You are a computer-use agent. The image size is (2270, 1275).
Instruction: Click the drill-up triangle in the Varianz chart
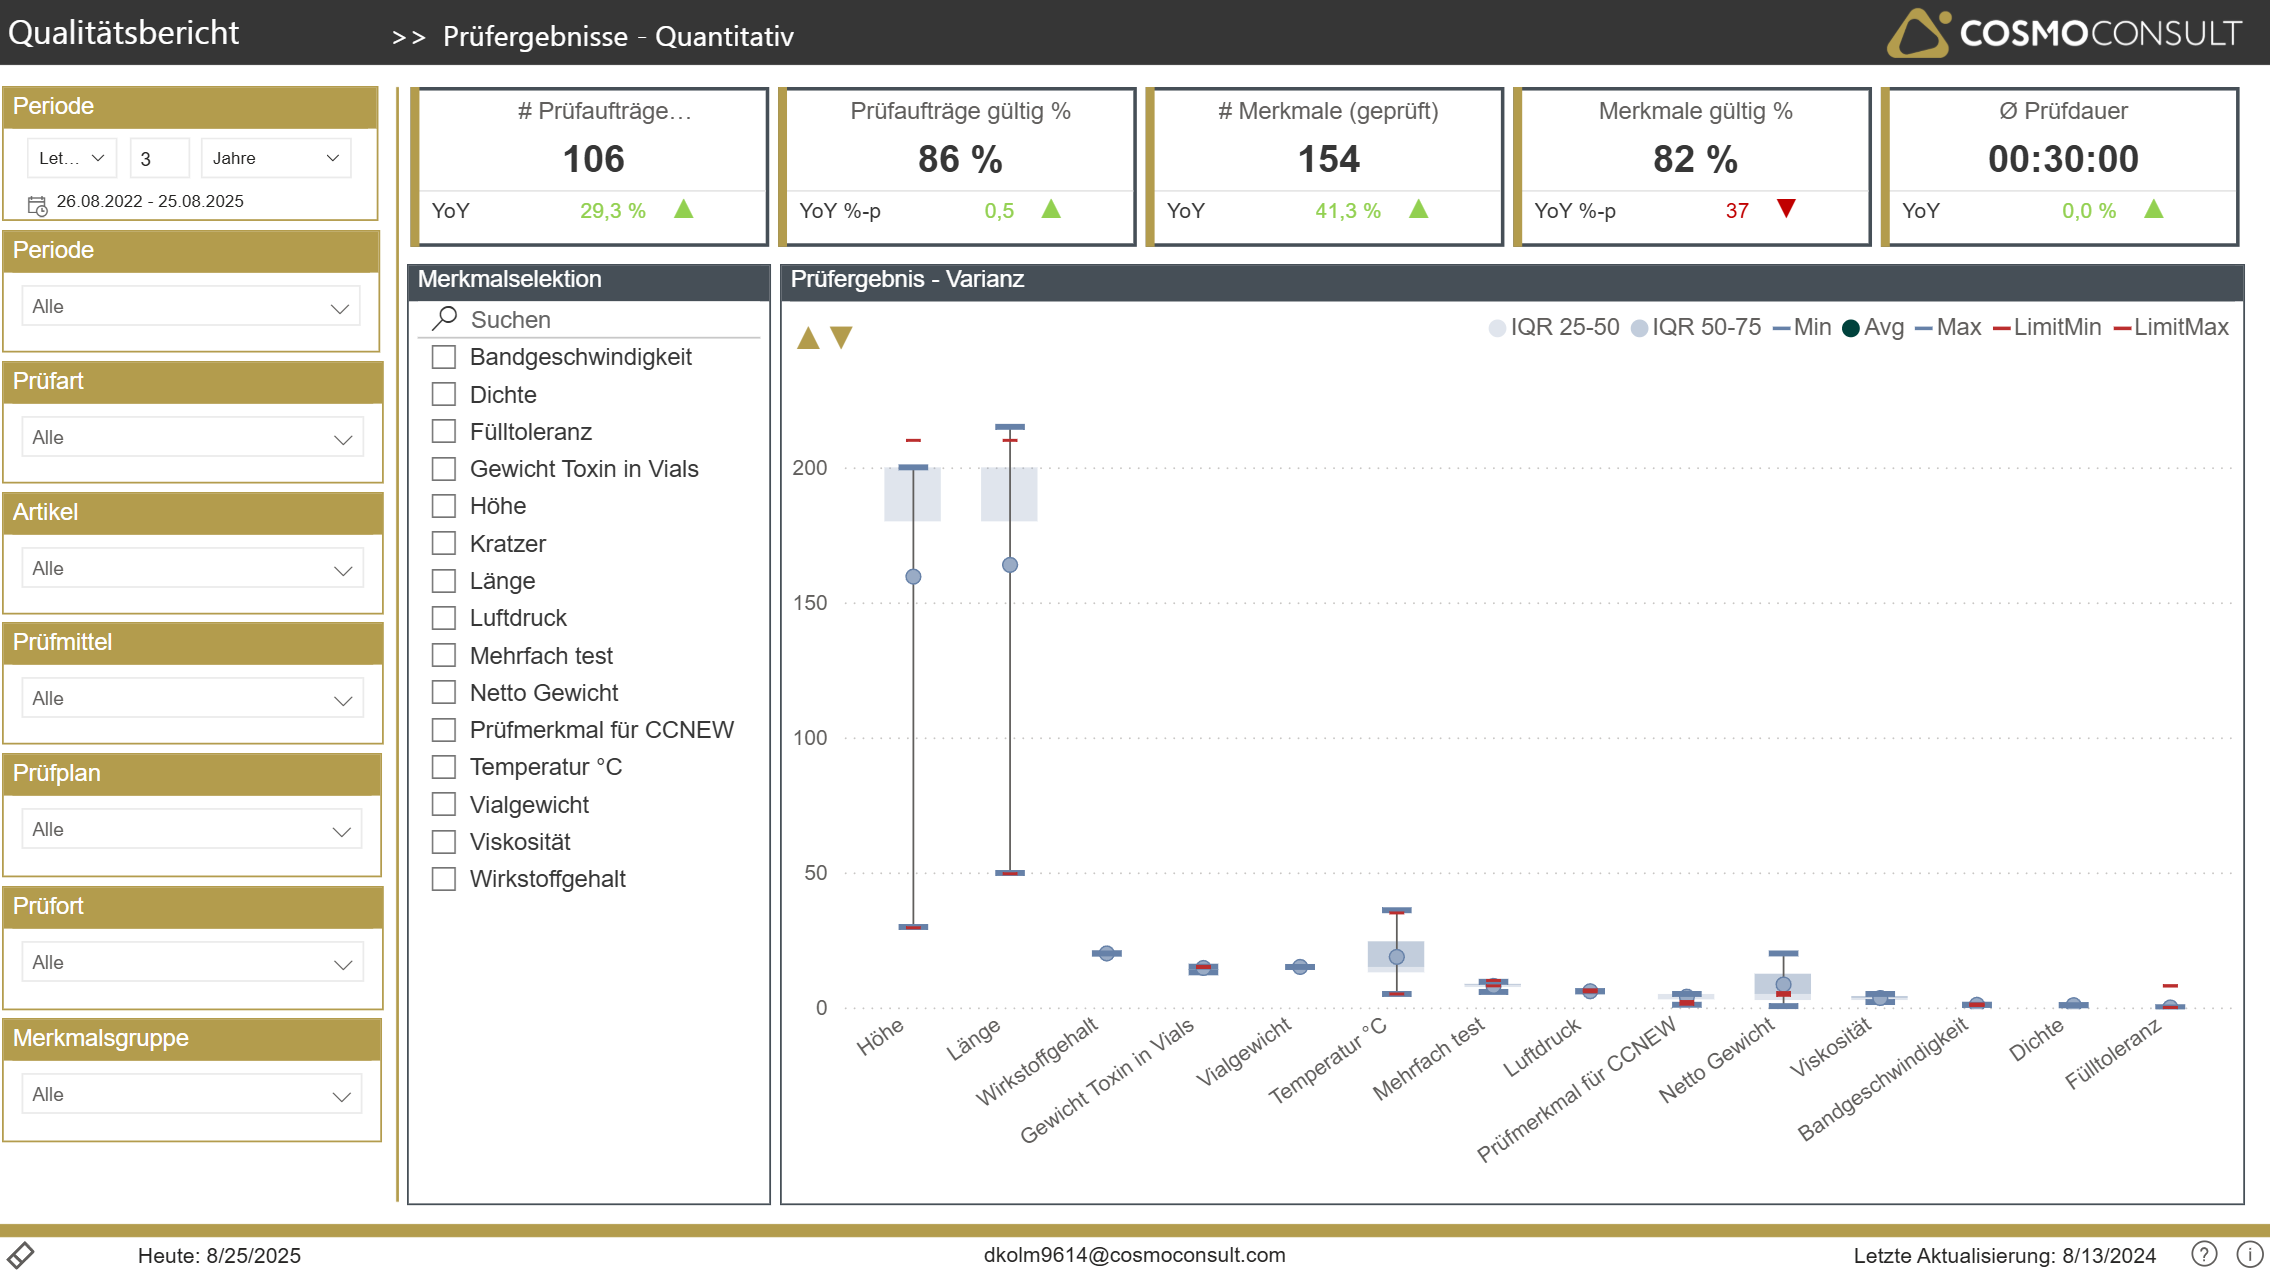click(808, 338)
